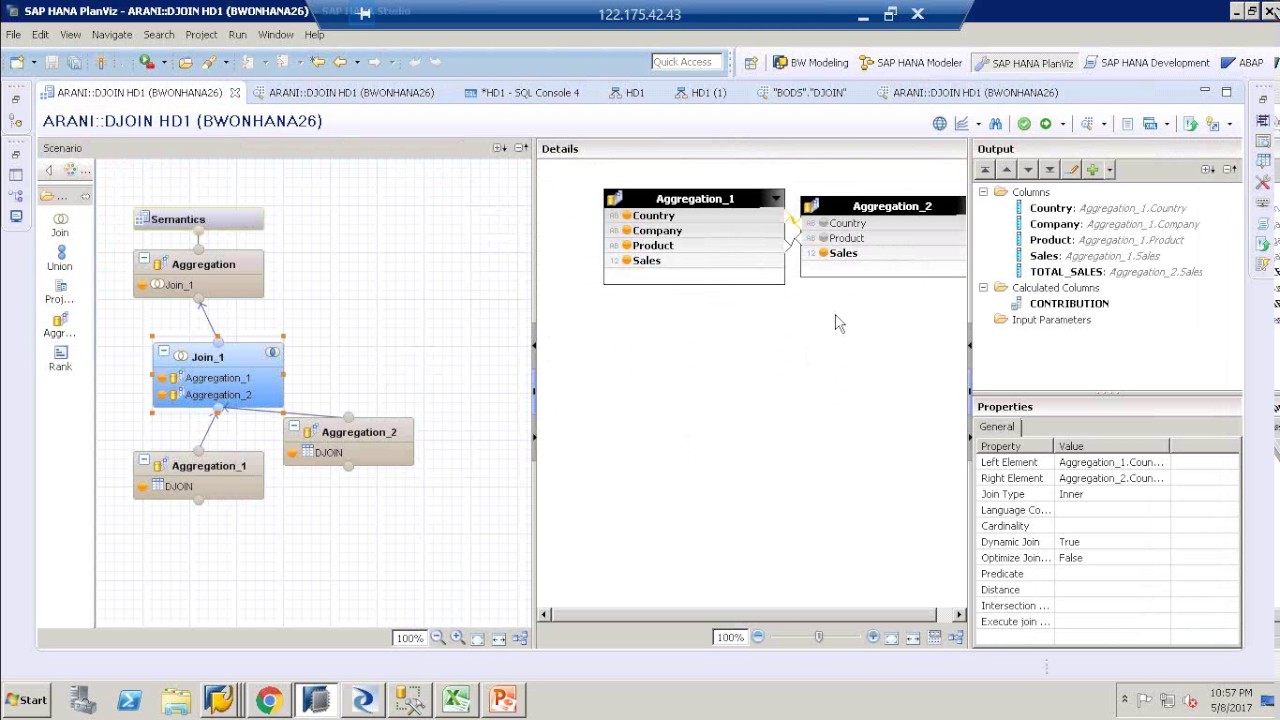Collapse the Columns folder in Output
This screenshot has height=720, width=1280.
[x=984, y=192]
